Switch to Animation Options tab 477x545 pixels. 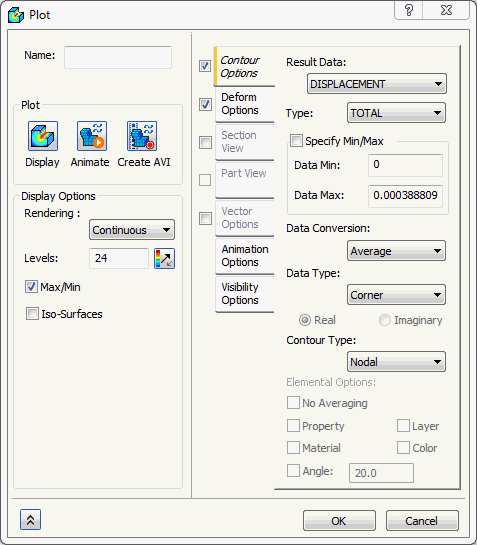pyautogui.click(x=245, y=255)
